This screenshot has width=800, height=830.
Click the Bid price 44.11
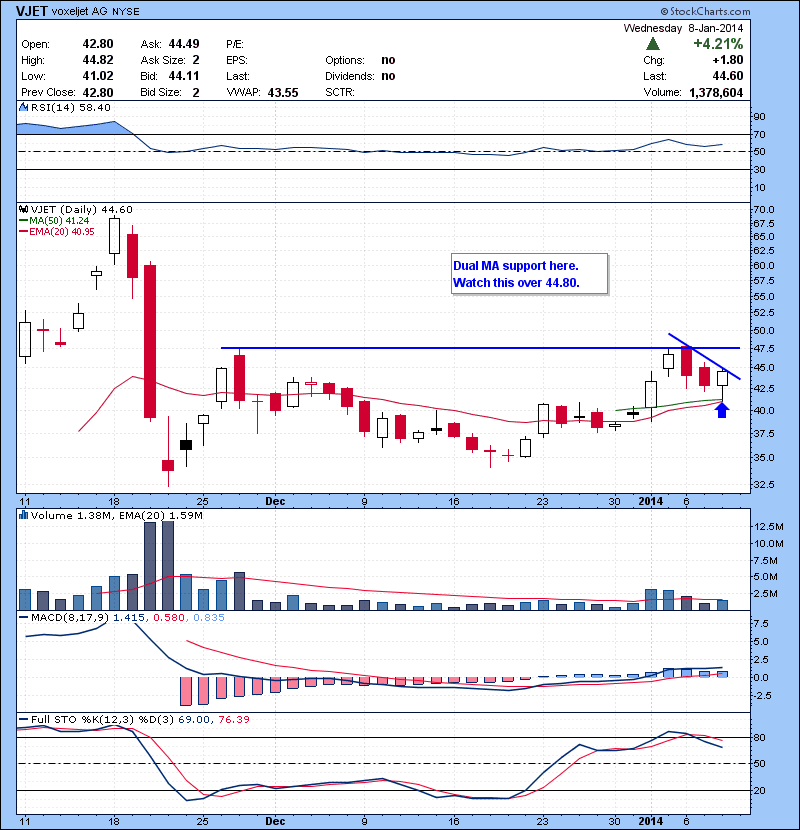coord(184,76)
